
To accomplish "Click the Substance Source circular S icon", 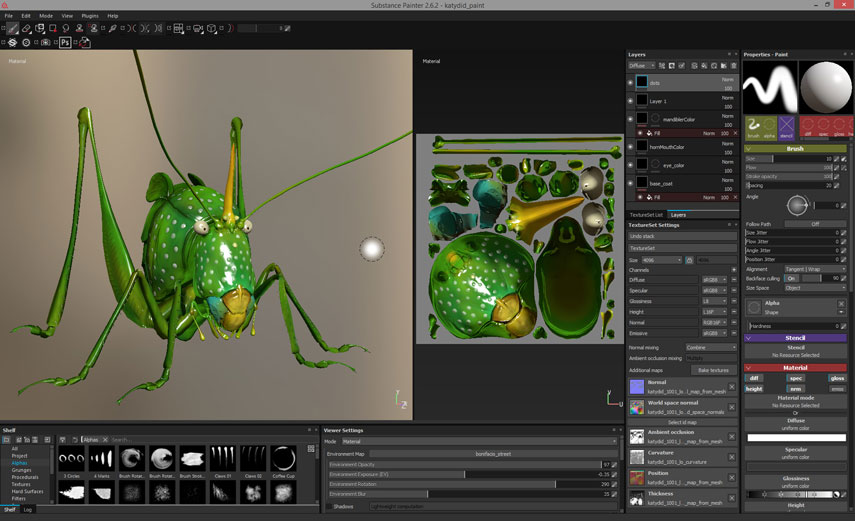I will (26, 43).
